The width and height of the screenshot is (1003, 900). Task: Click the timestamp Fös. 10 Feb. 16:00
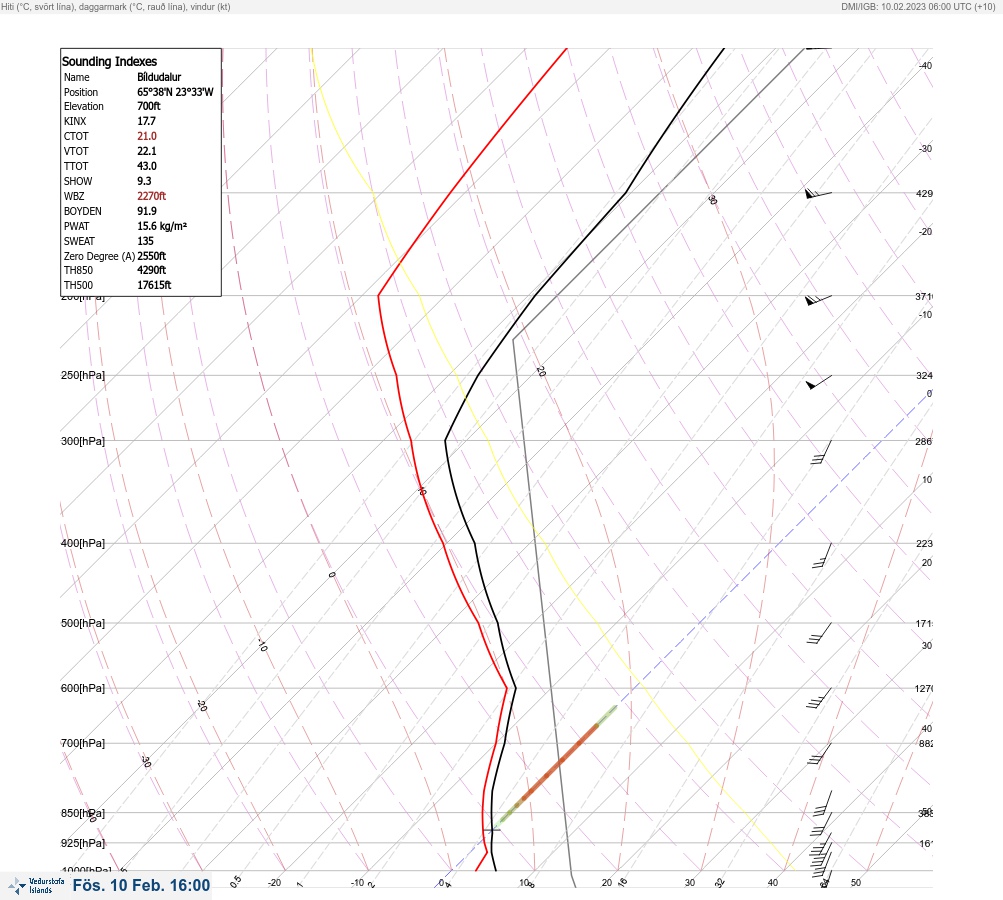pyautogui.click(x=141, y=885)
